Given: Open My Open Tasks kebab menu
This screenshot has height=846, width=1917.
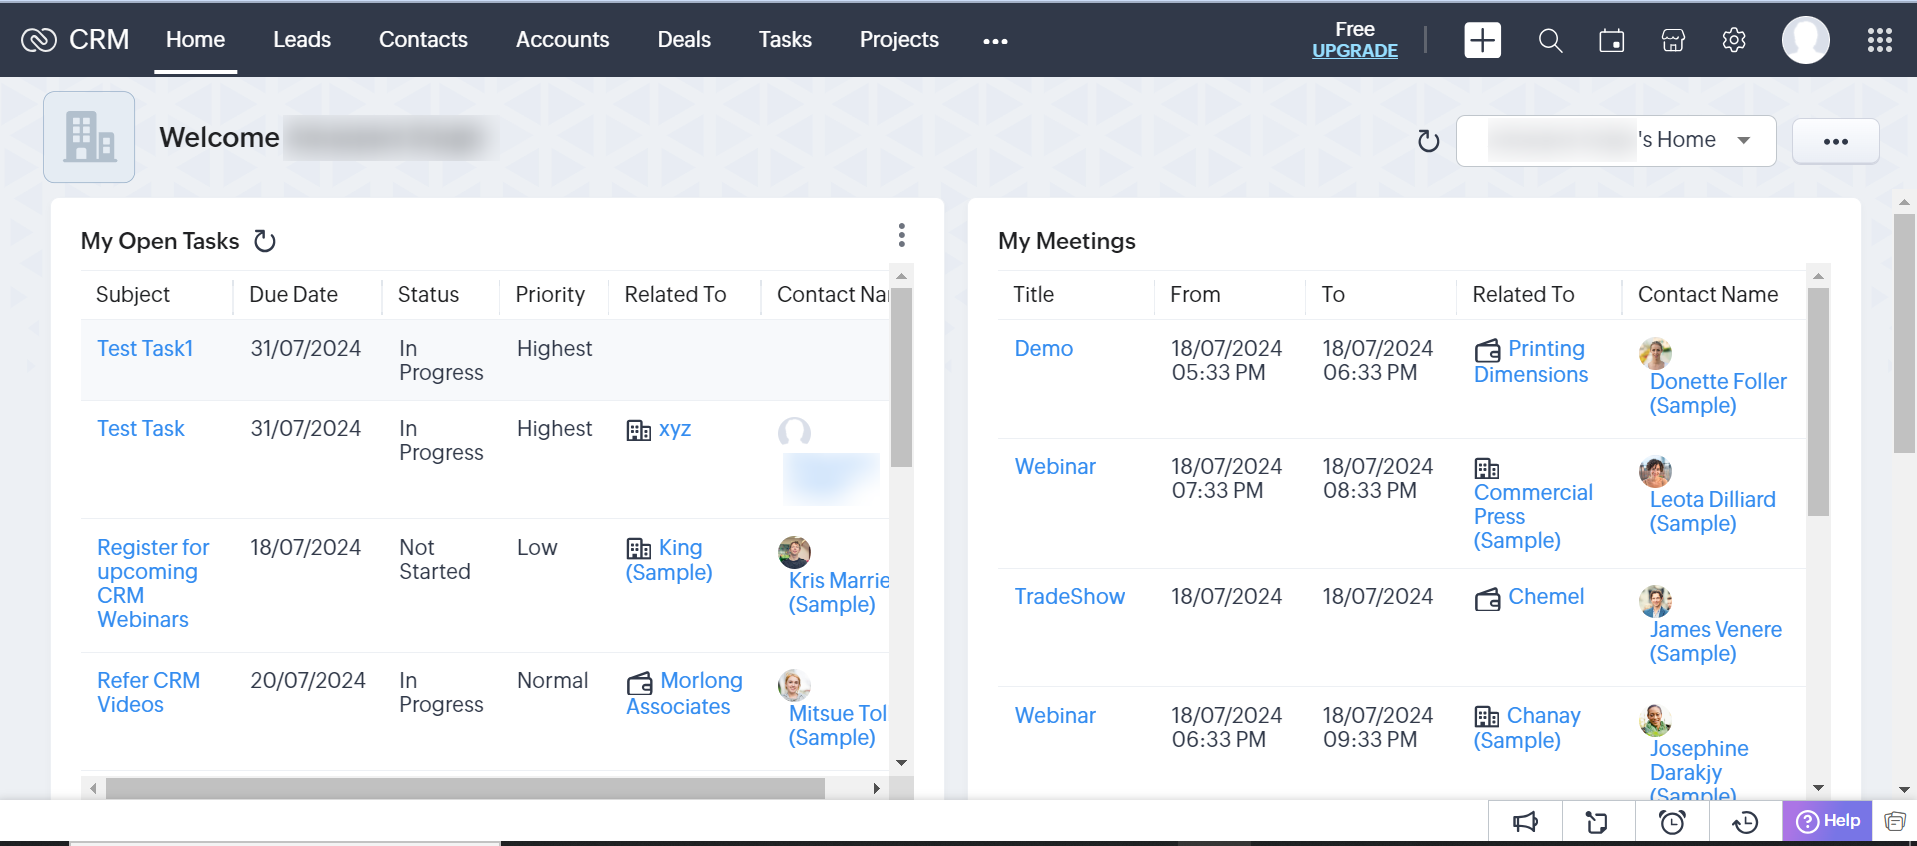Looking at the screenshot, I should click(901, 235).
